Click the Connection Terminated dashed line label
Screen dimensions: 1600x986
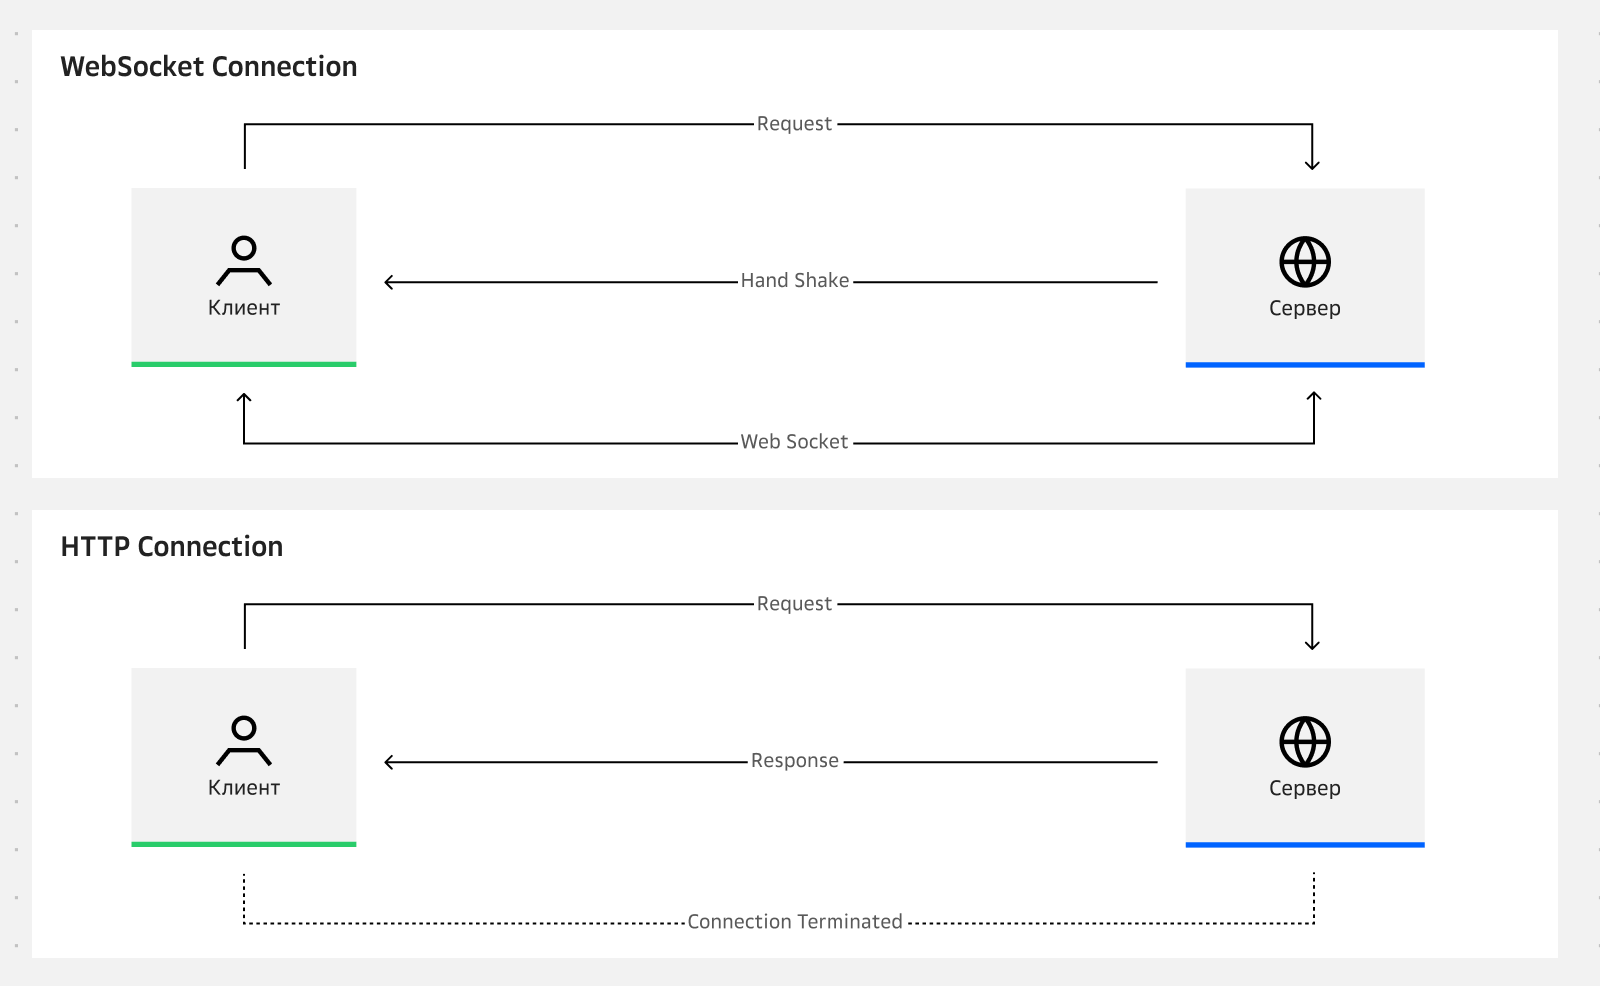pos(795,922)
